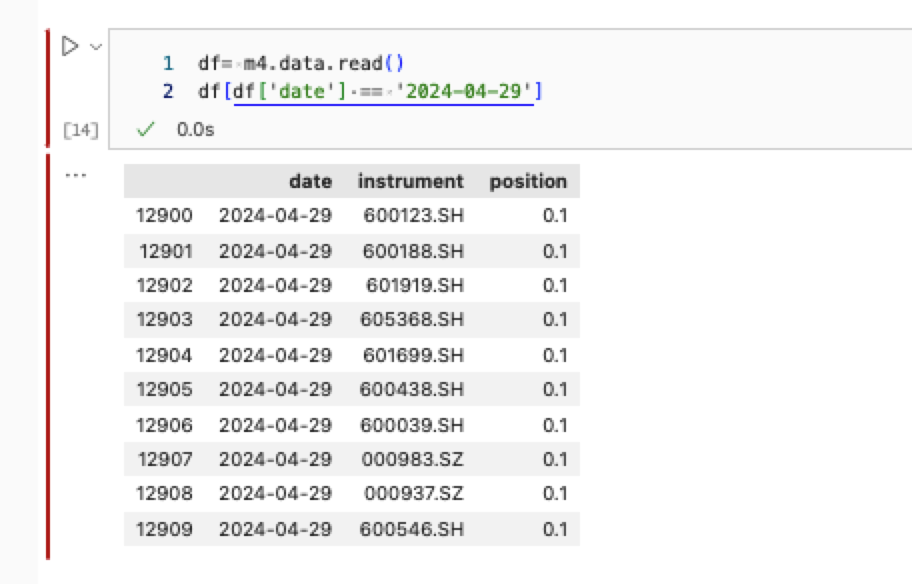Click line number 1 in the code cell
Viewport: 912px width, 584px height.
[168, 63]
